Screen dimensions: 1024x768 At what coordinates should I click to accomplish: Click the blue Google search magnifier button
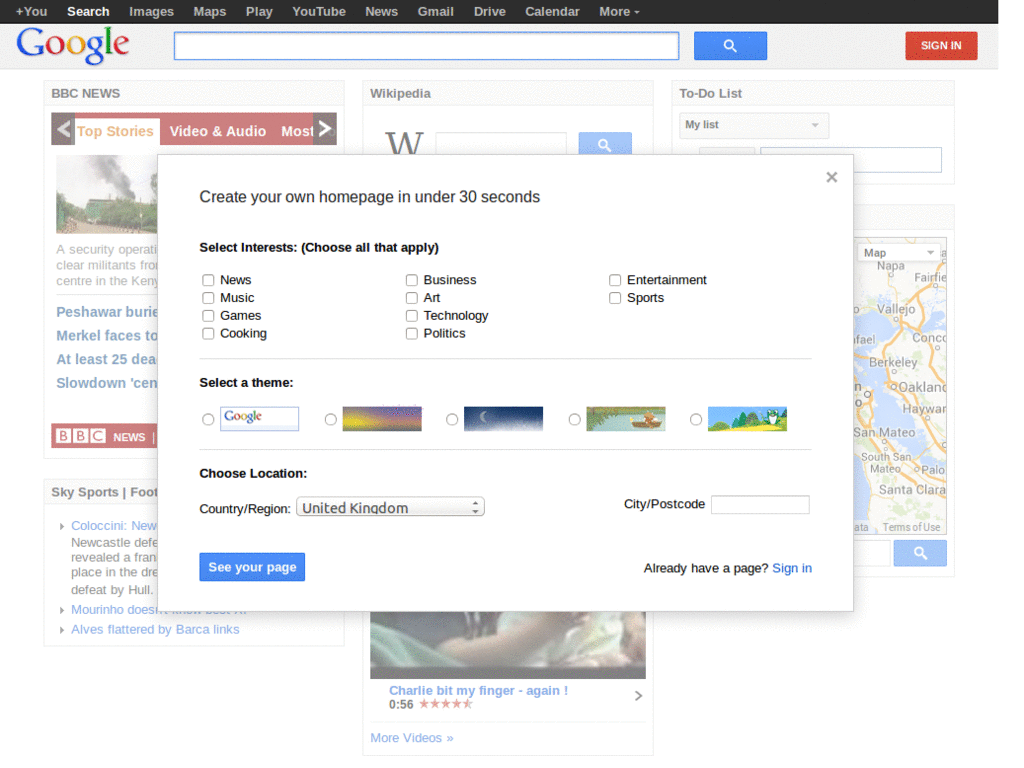pos(729,46)
